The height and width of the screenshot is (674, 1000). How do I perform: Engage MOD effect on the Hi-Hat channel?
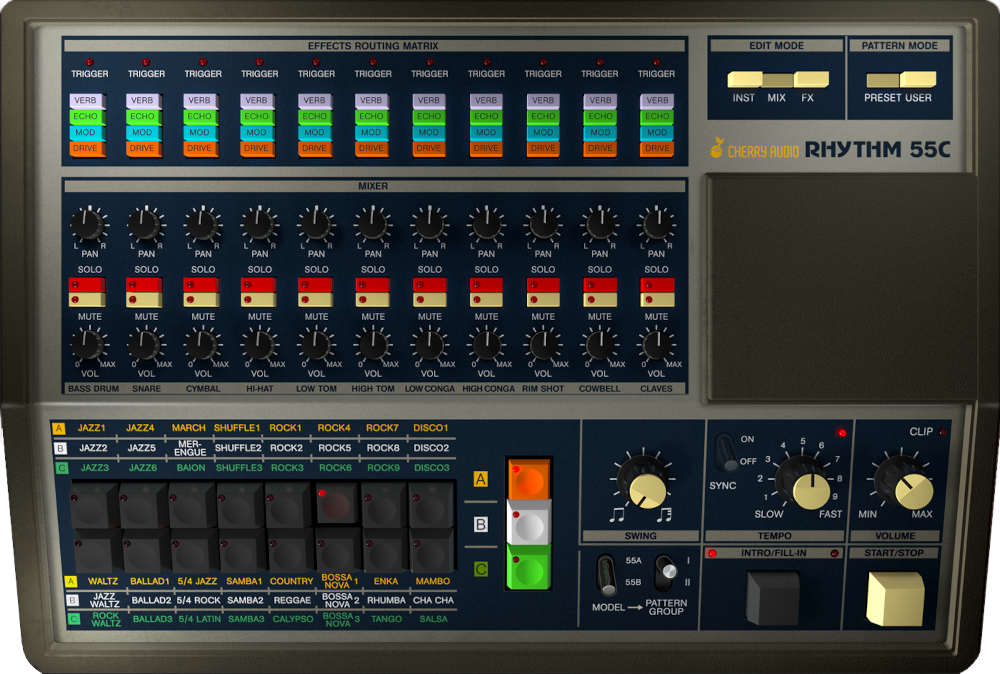click(256, 132)
